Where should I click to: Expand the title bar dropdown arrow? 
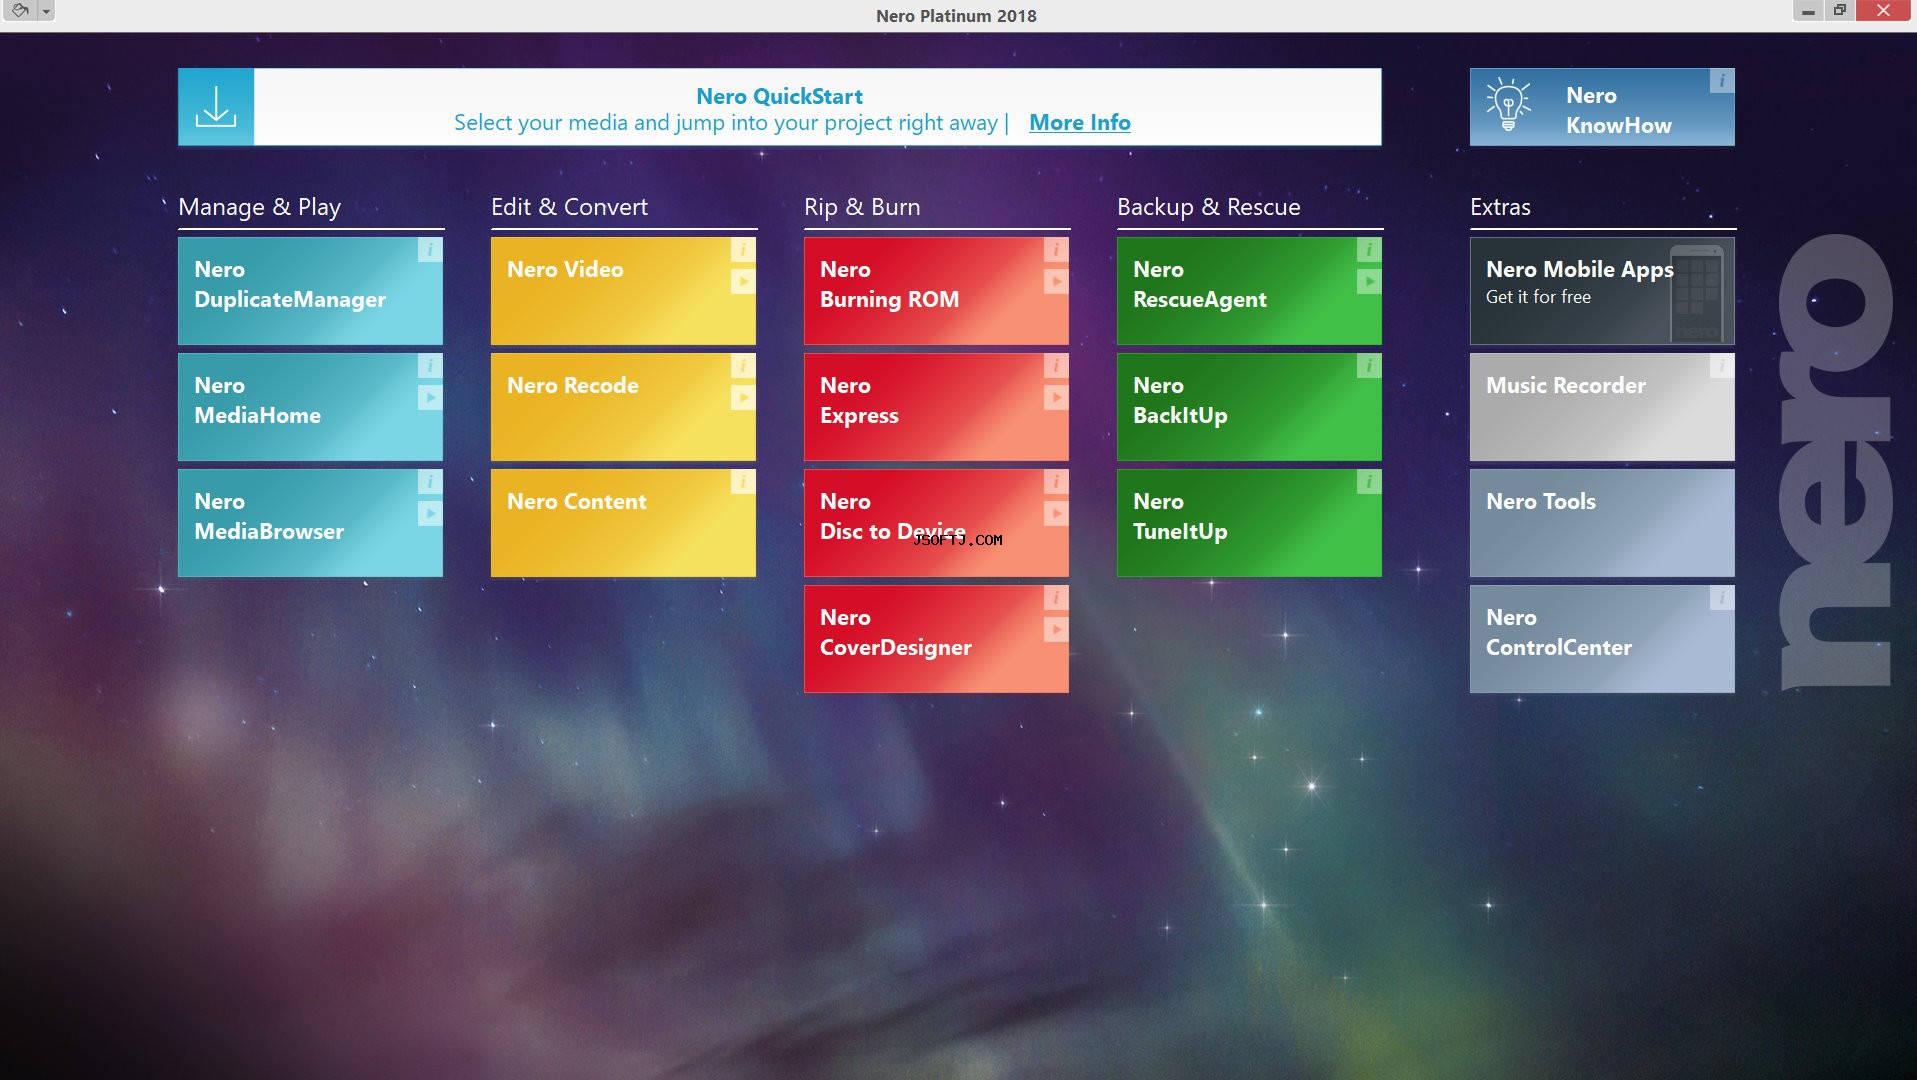click(46, 11)
